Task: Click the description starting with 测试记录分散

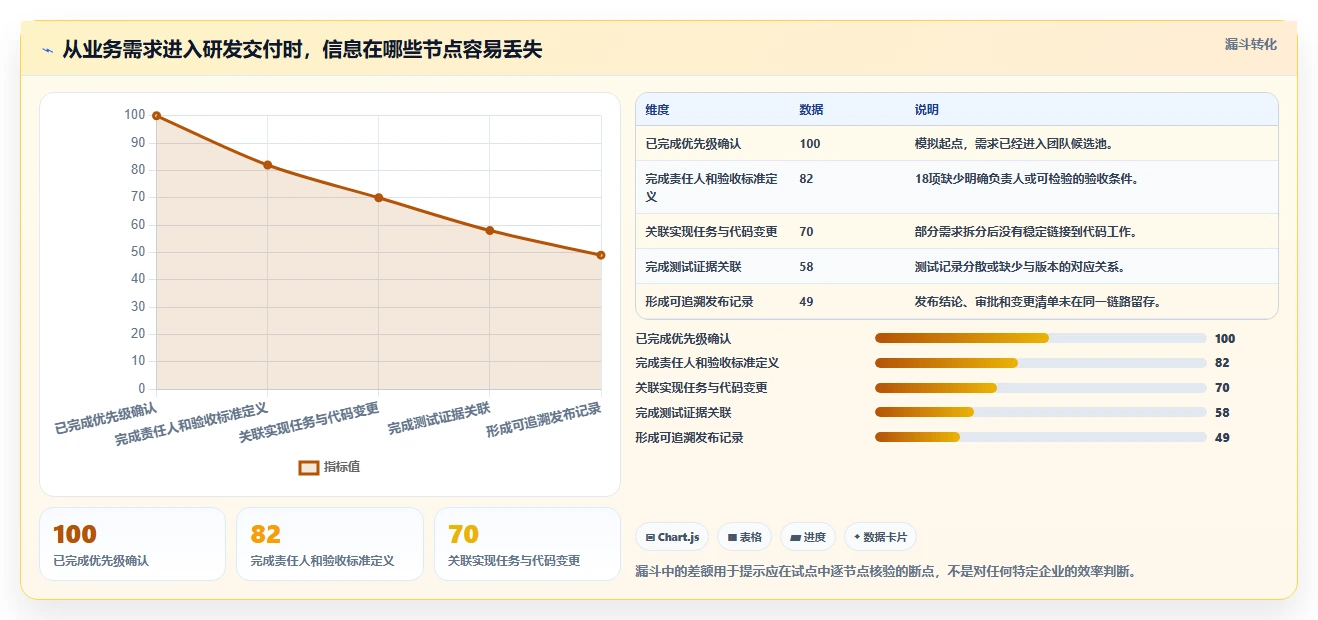Action: (1020, 267)
